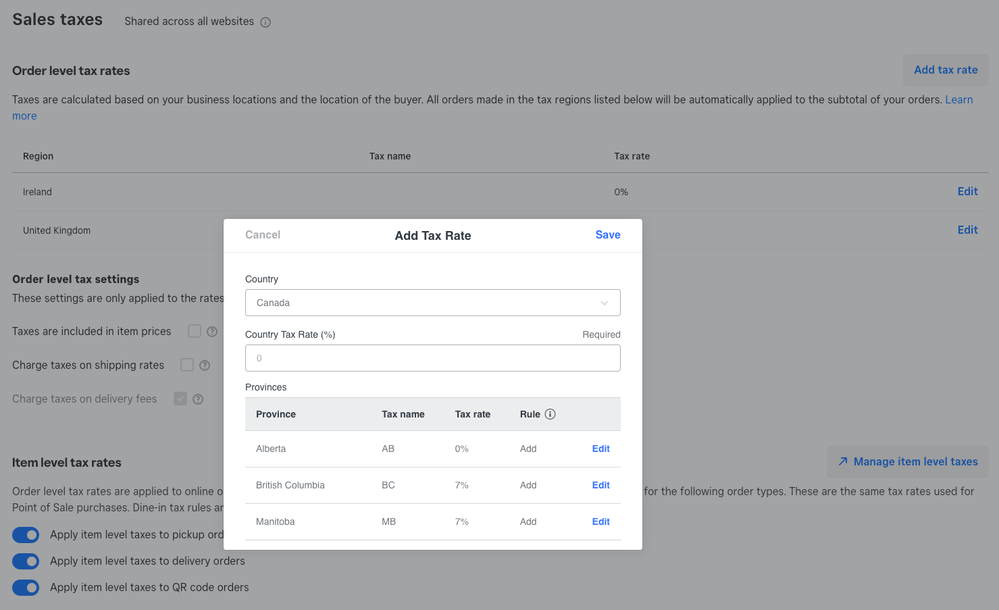Click help icon beside Charge taxes on delivery fees

[x=198, y=399]
